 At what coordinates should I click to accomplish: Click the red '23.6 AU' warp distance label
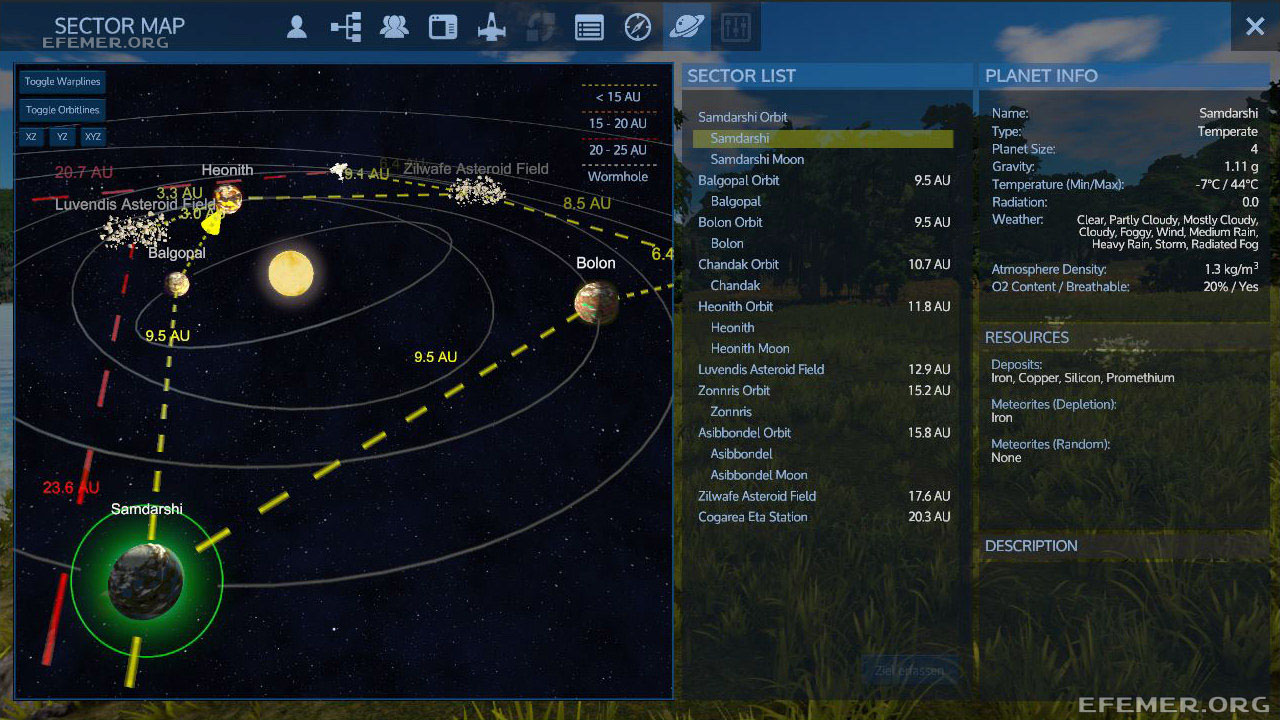[x=71, y=488]
